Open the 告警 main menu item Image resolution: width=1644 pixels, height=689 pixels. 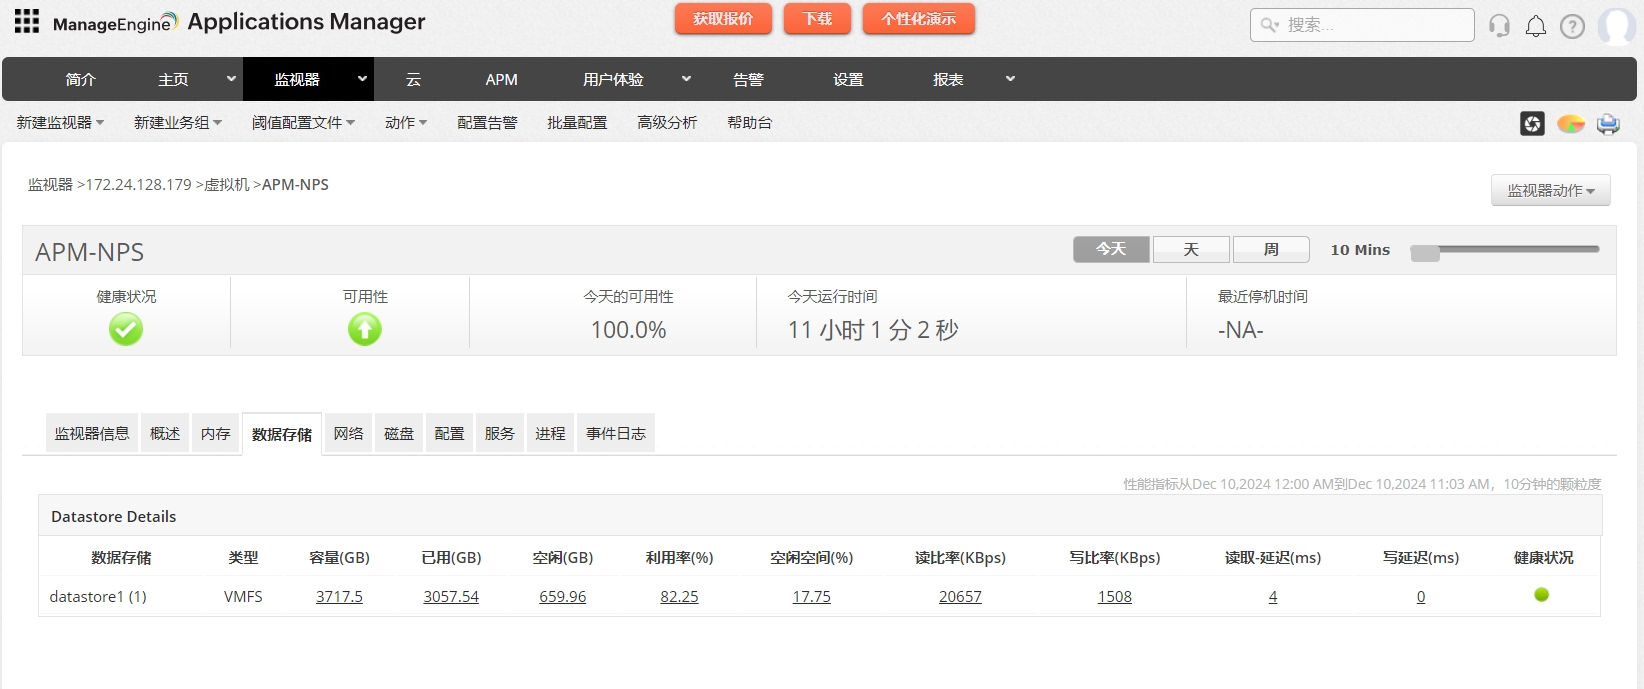(748, 79)
